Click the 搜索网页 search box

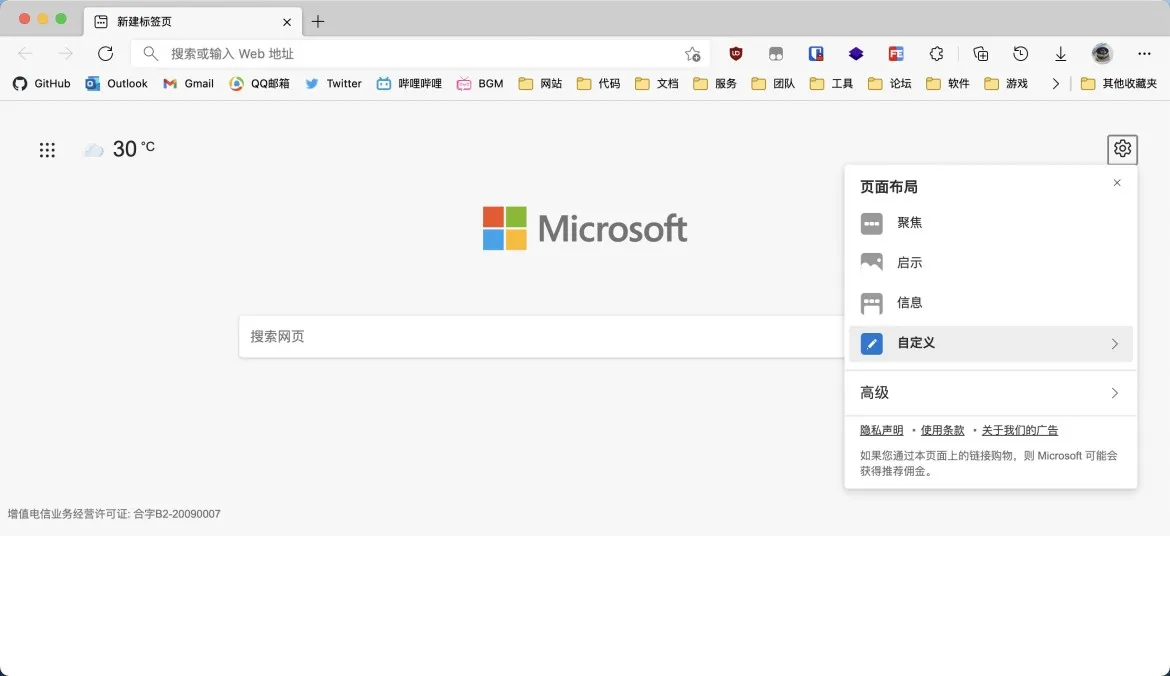(x=541, y=337)
